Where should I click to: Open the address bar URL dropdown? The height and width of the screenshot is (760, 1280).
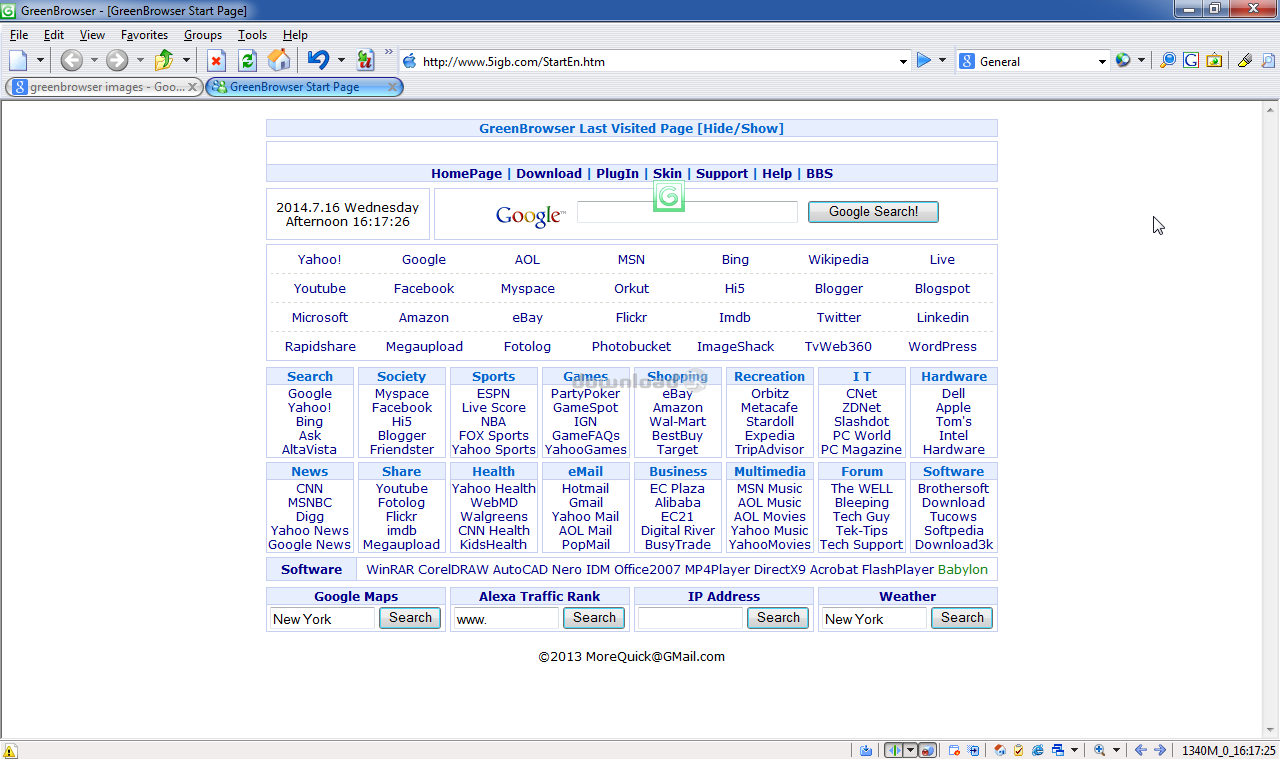tap(903, 62)
